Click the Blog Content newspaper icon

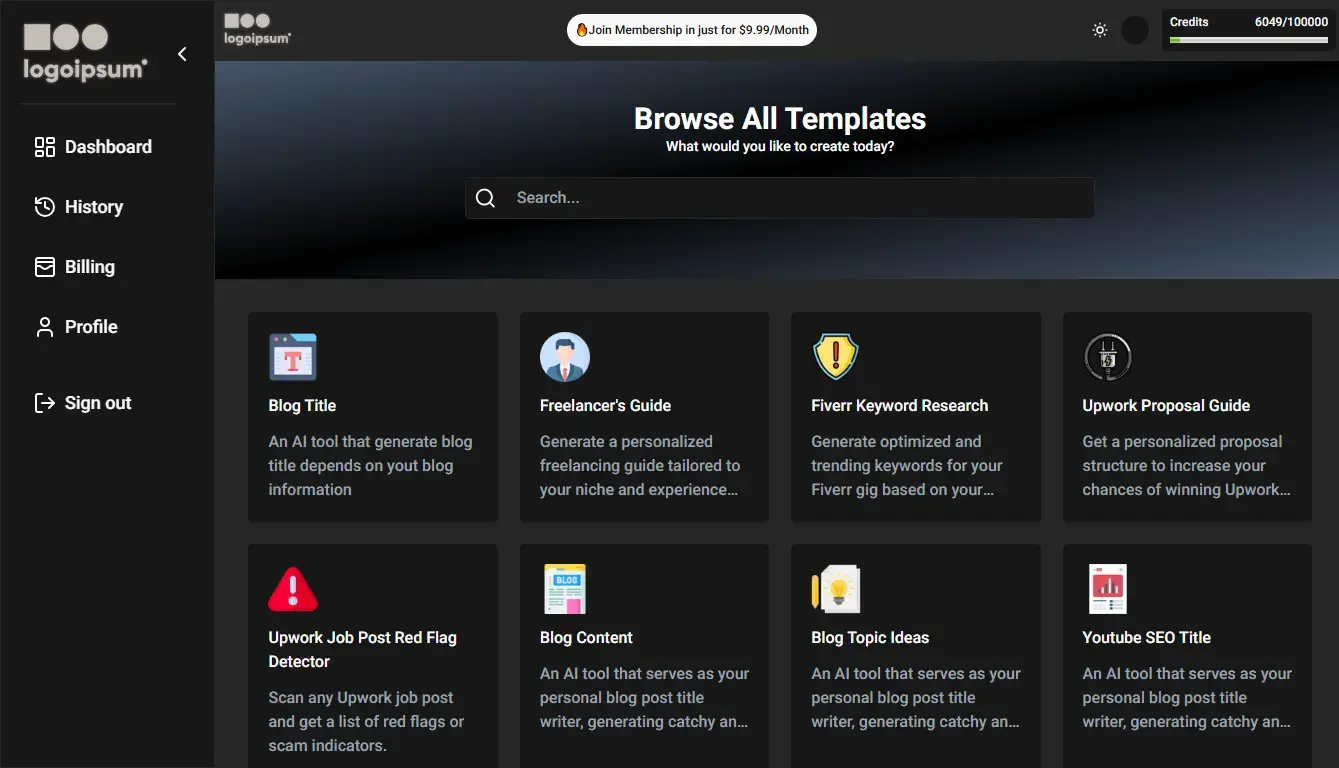click(564, 589)
